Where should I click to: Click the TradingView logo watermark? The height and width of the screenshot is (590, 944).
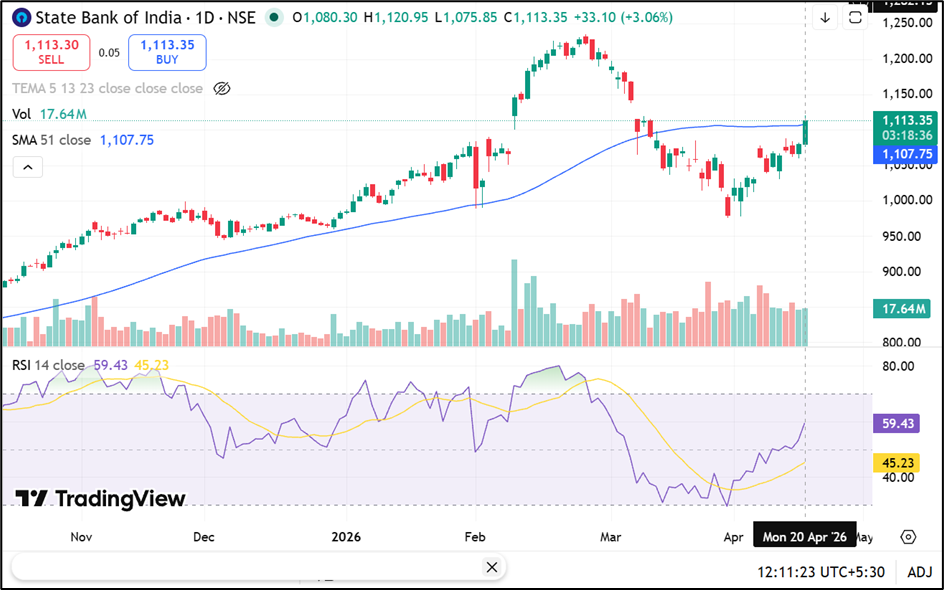click(x=100, y=499)
